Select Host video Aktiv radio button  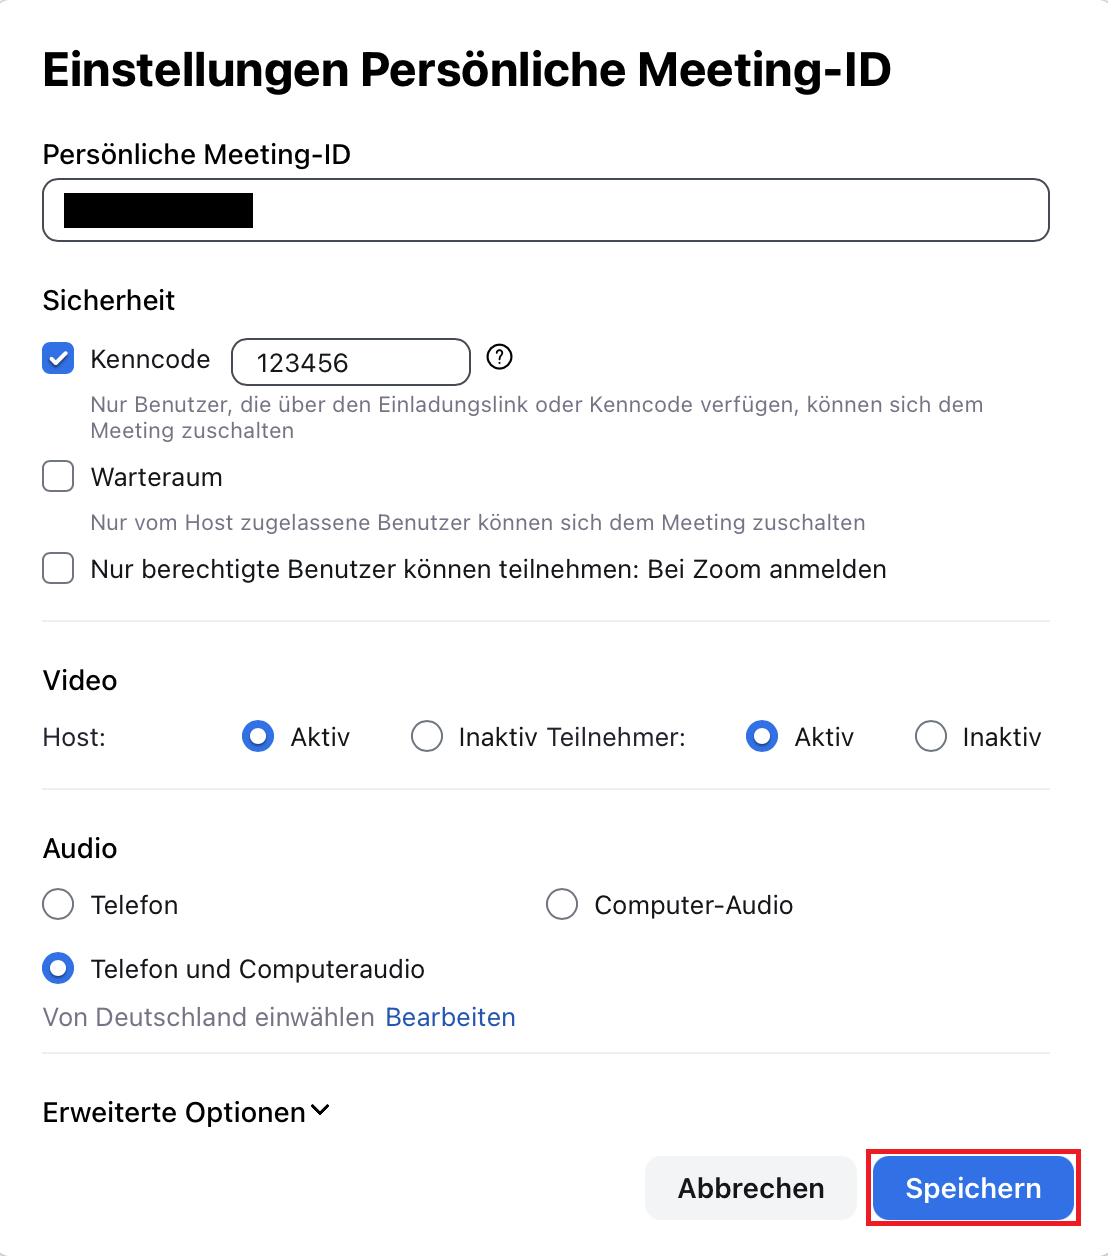point(258,737)
